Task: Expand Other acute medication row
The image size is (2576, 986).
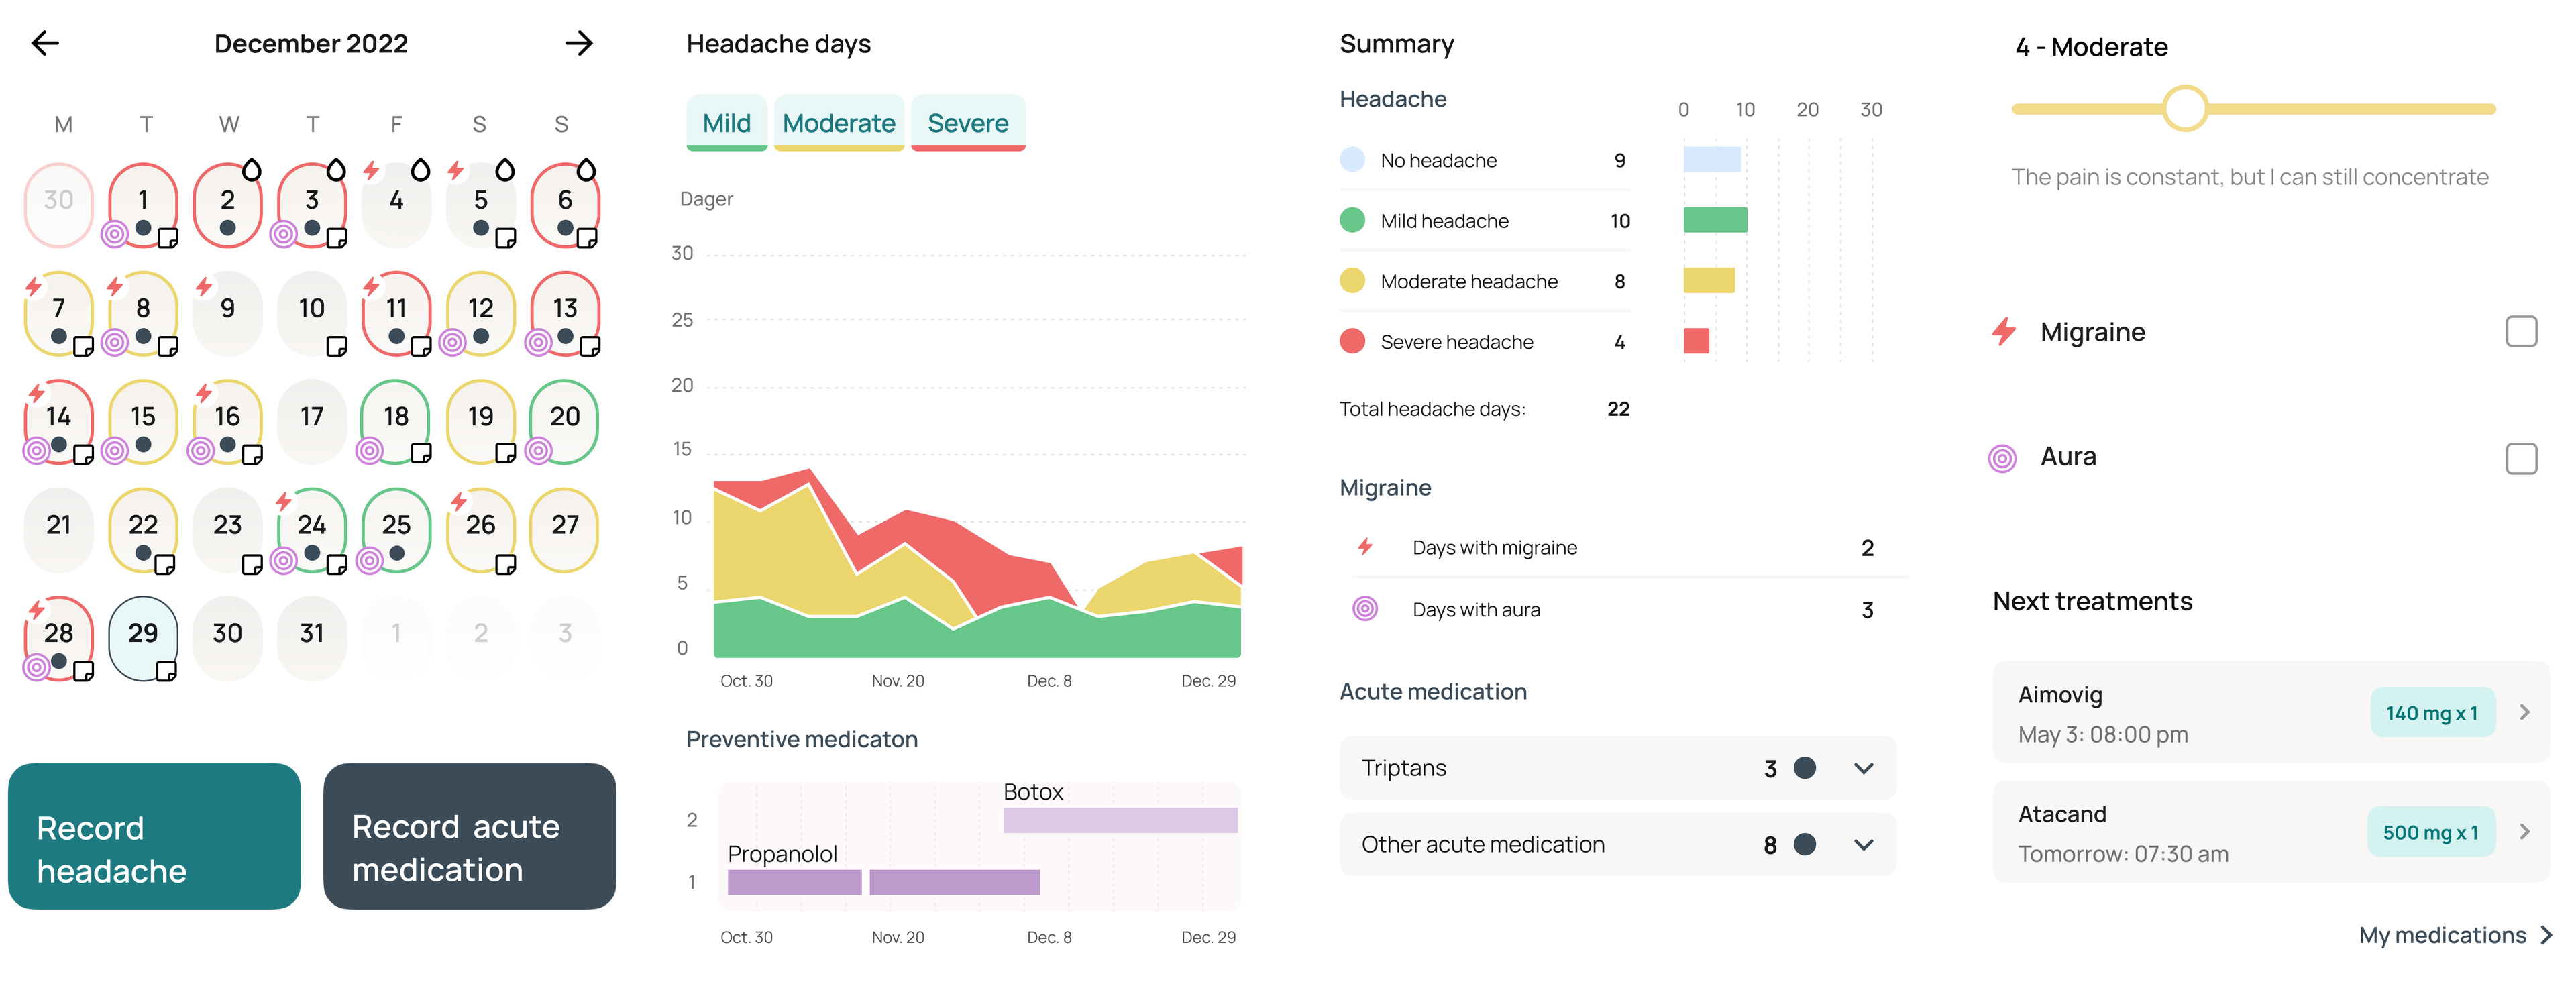Action: click(1863, 845)
